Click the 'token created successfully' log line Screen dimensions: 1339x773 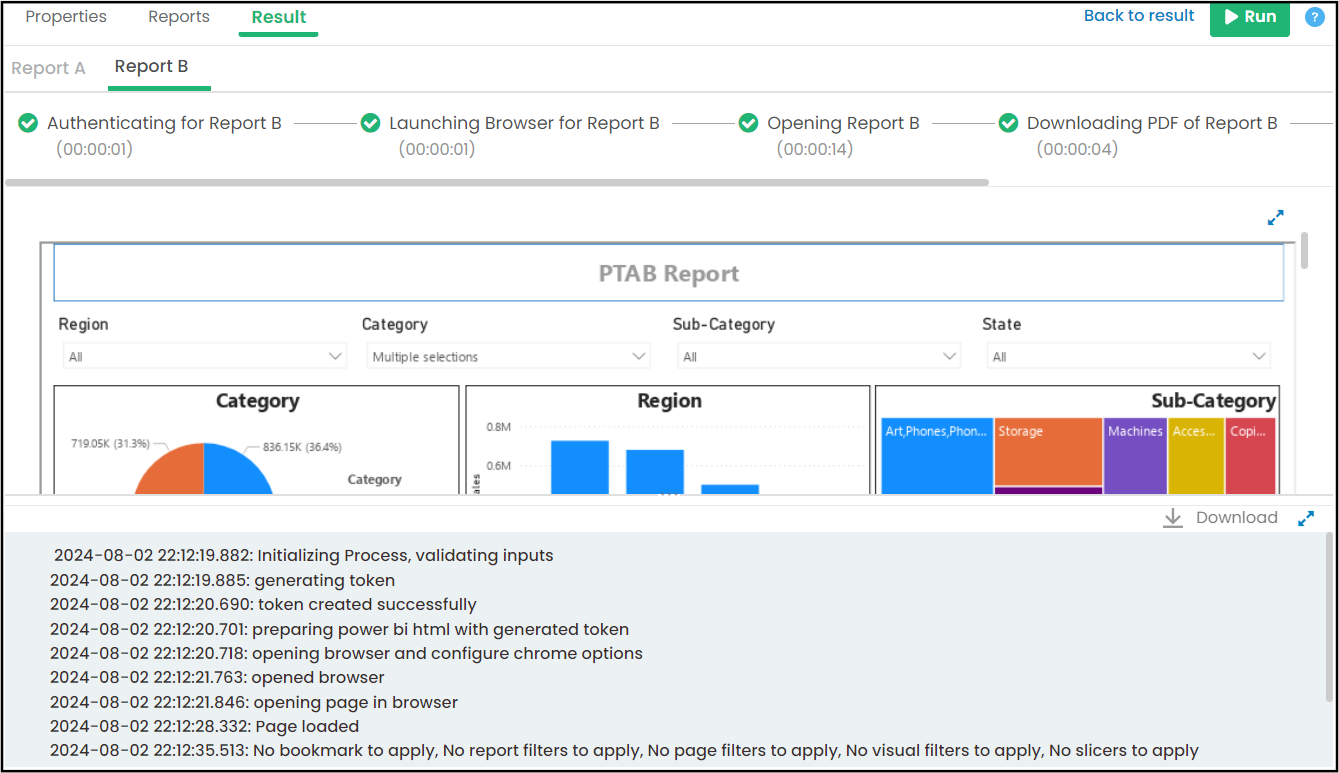(x=263, y=605)
